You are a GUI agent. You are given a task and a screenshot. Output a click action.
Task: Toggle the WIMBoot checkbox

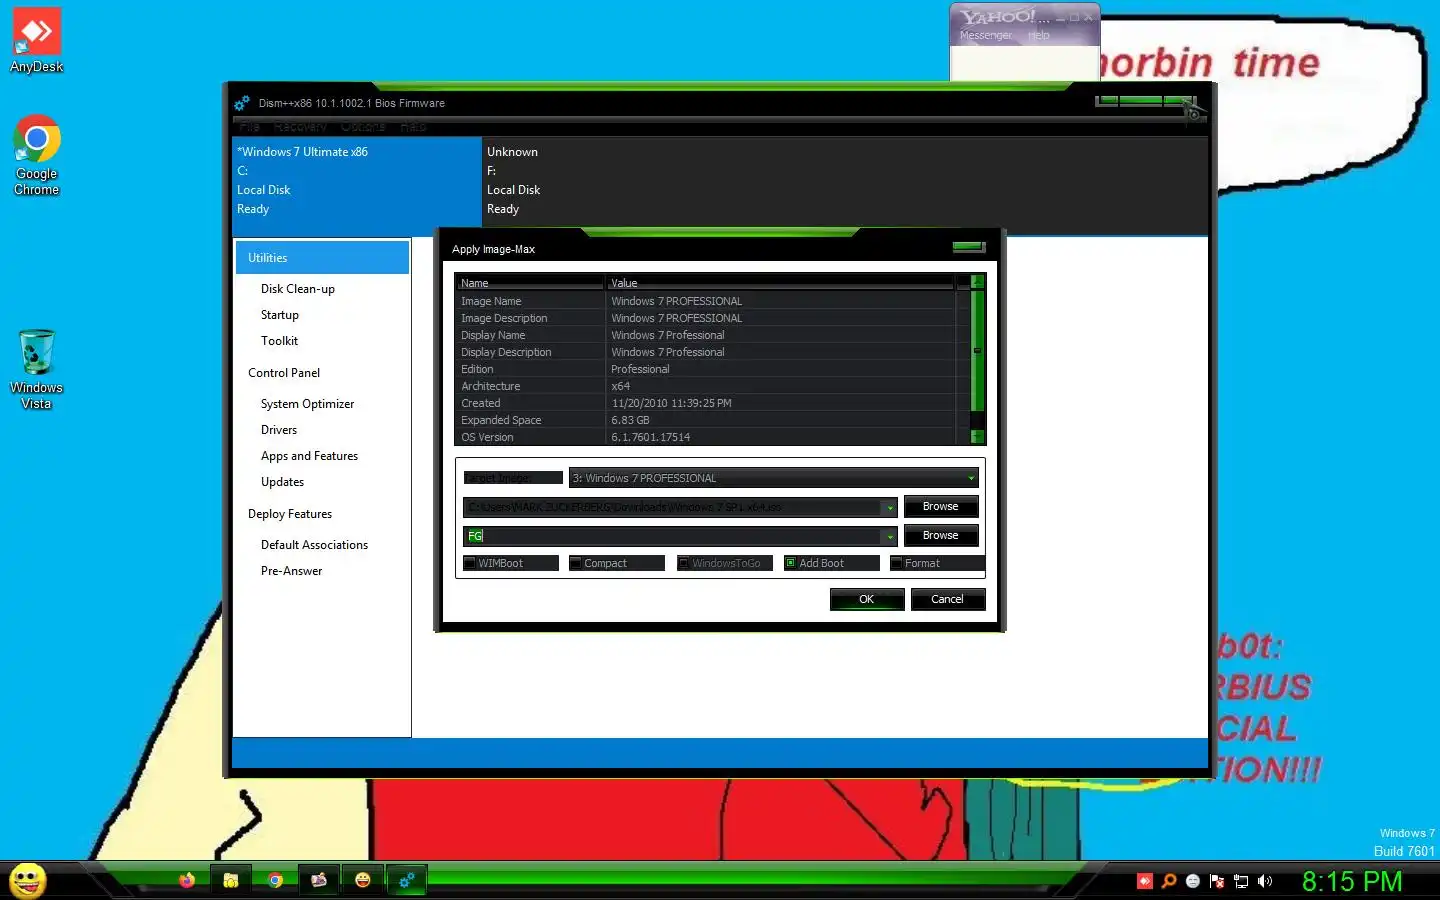click(470, 563)
